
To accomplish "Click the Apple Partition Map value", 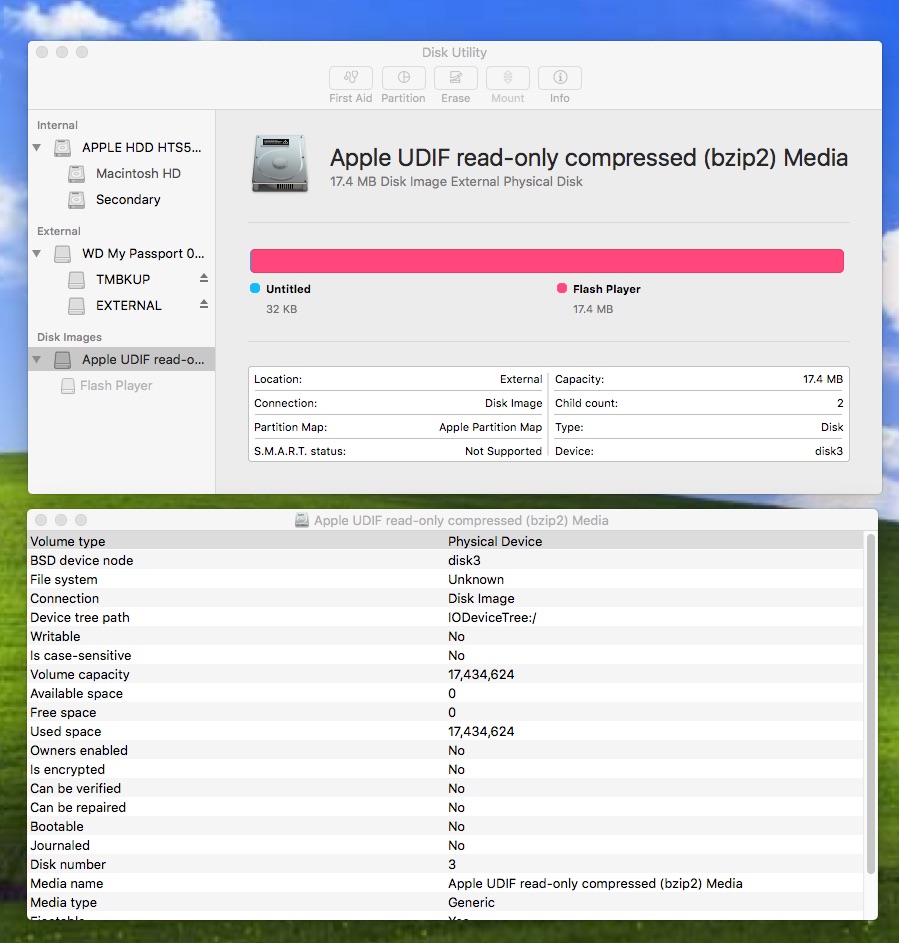I will [x=490, y=427].
